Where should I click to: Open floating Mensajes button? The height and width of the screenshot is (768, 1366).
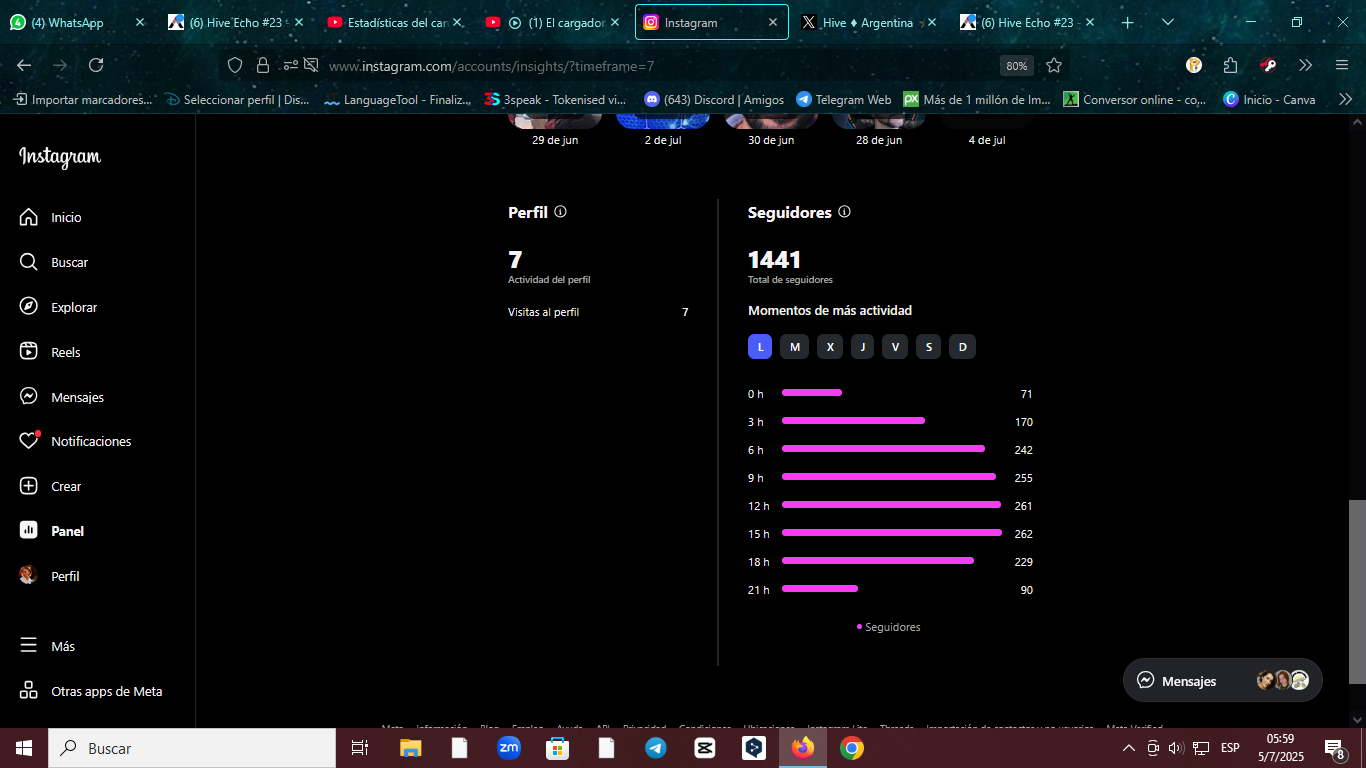pyautogui.click(x=1222, y=680)
